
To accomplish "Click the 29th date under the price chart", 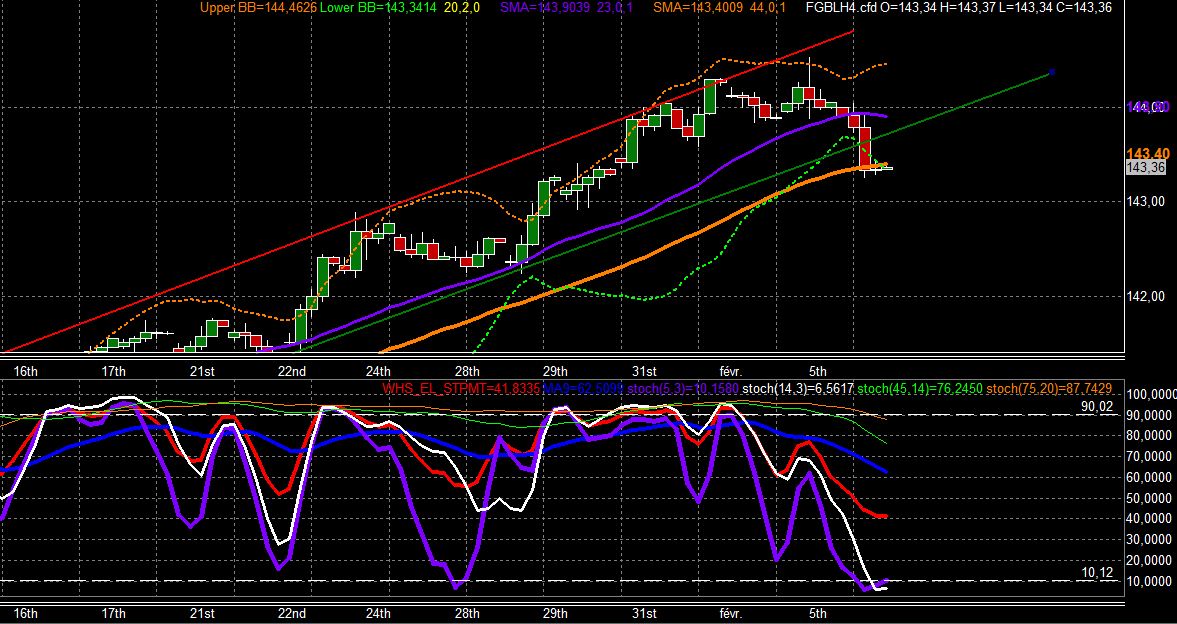I will [x=555, y=371].
